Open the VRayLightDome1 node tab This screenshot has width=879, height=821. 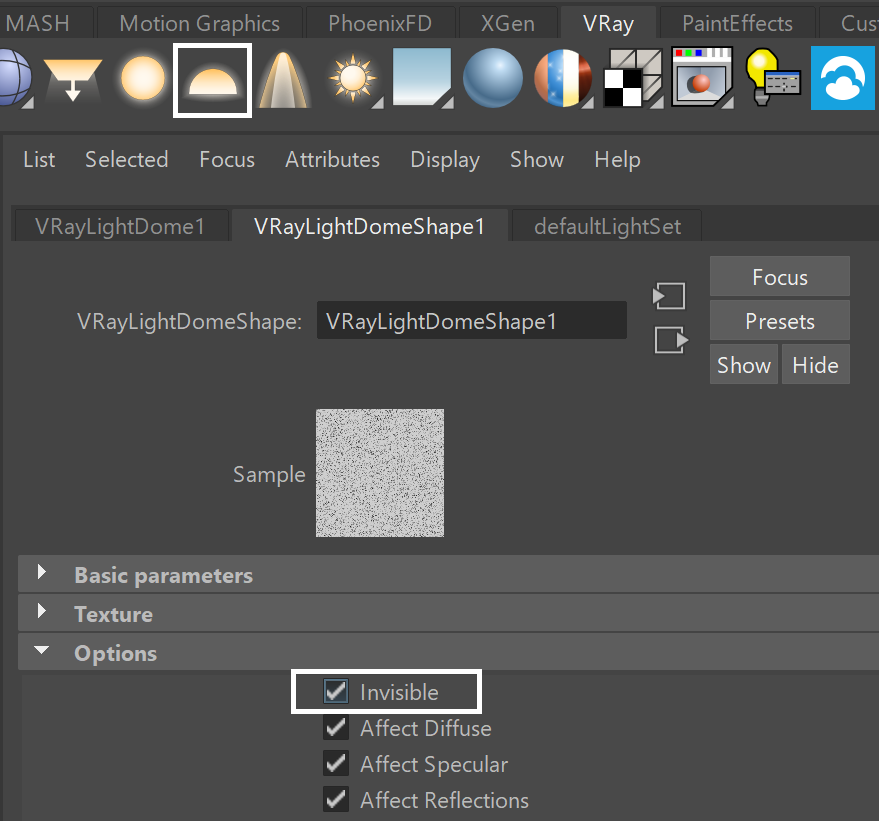(120, 226)
